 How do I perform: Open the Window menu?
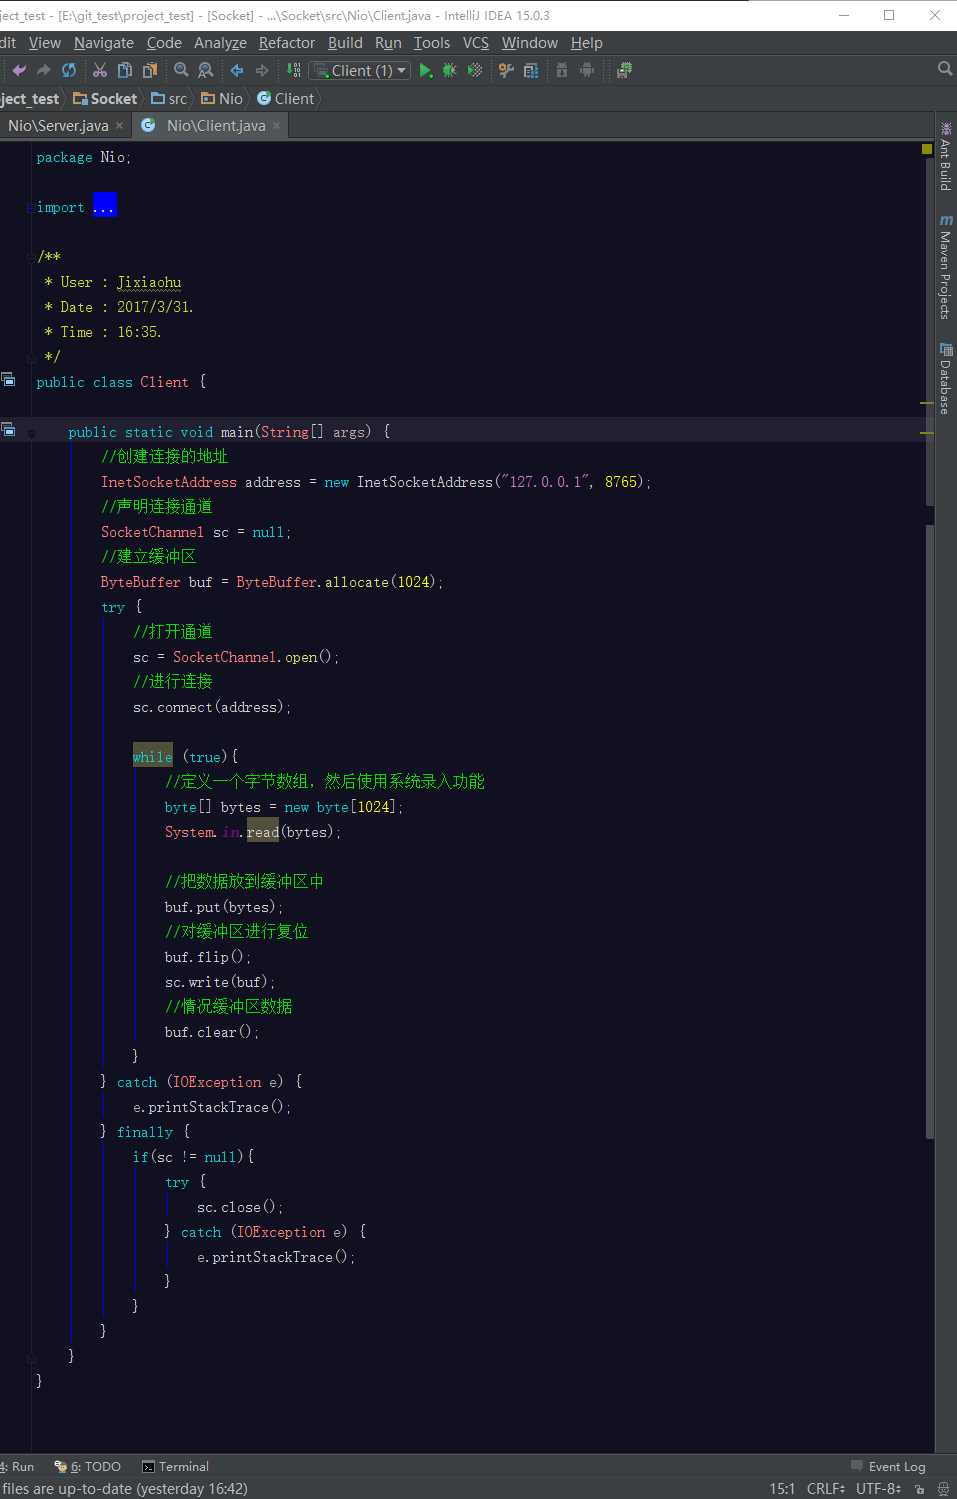click(530, 43)
